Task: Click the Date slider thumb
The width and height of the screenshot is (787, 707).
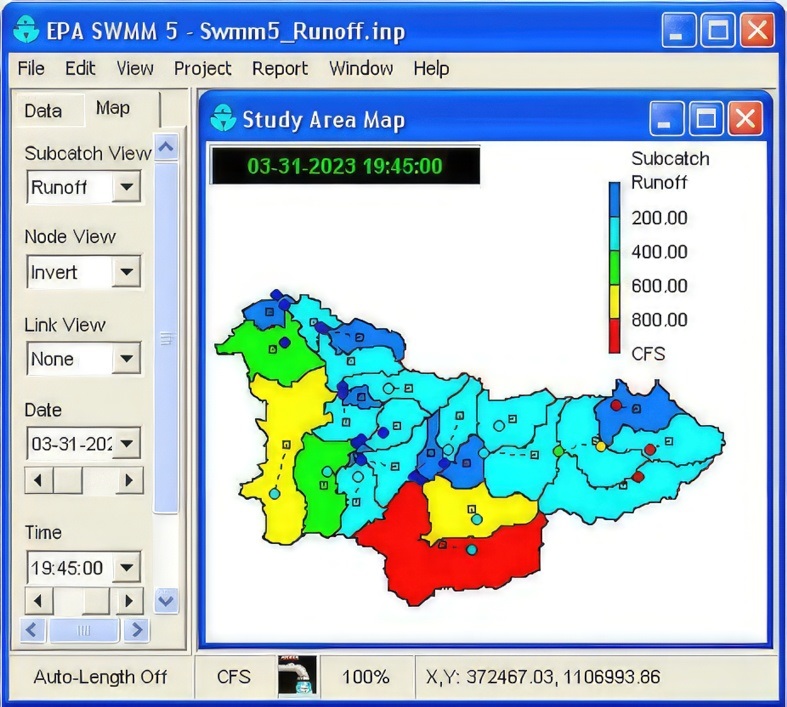Action: (68, 480)
